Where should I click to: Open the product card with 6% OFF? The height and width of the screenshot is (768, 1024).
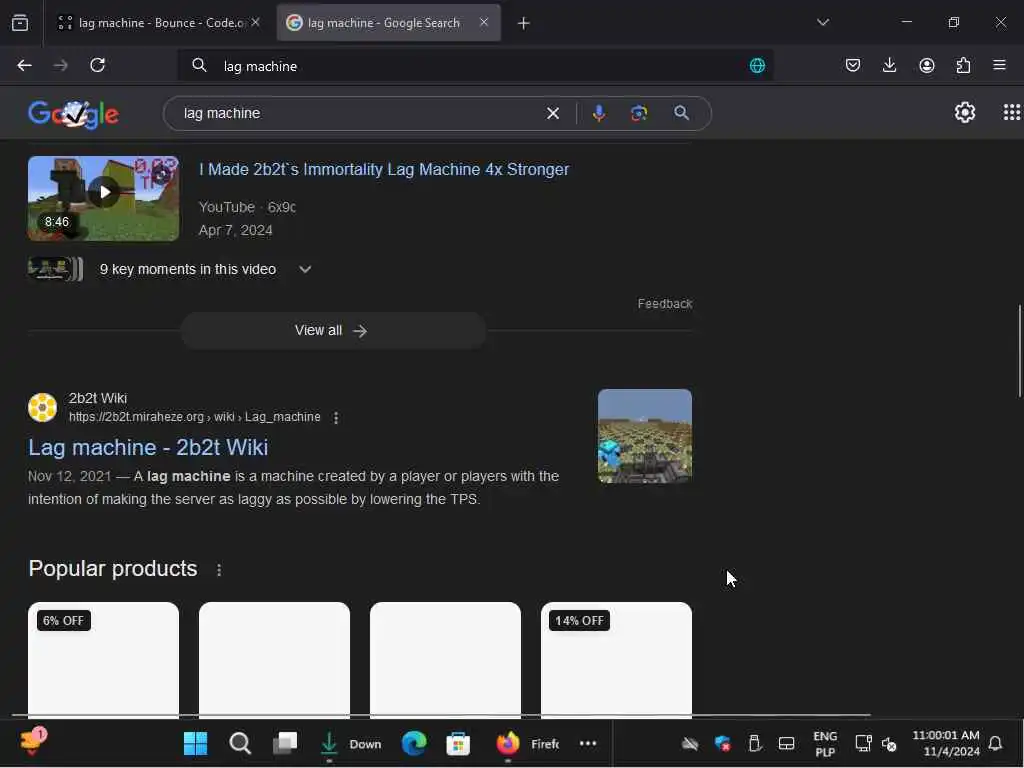coord(103,660)
